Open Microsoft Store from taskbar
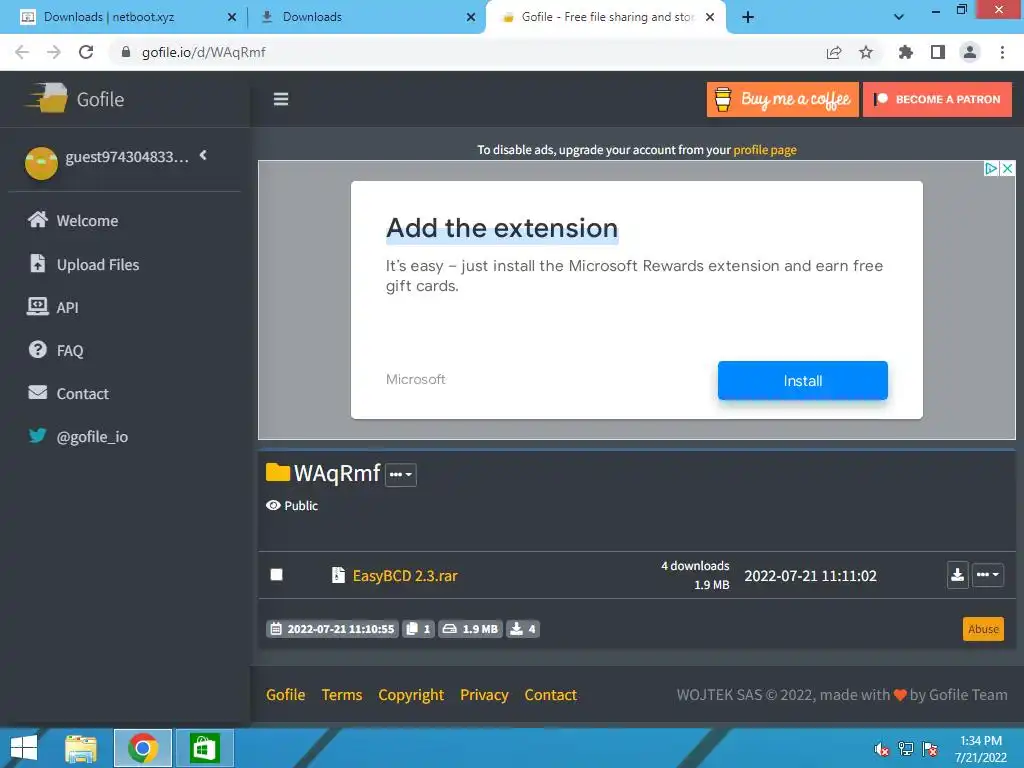The image size is (1024, 768). [204, 748]
